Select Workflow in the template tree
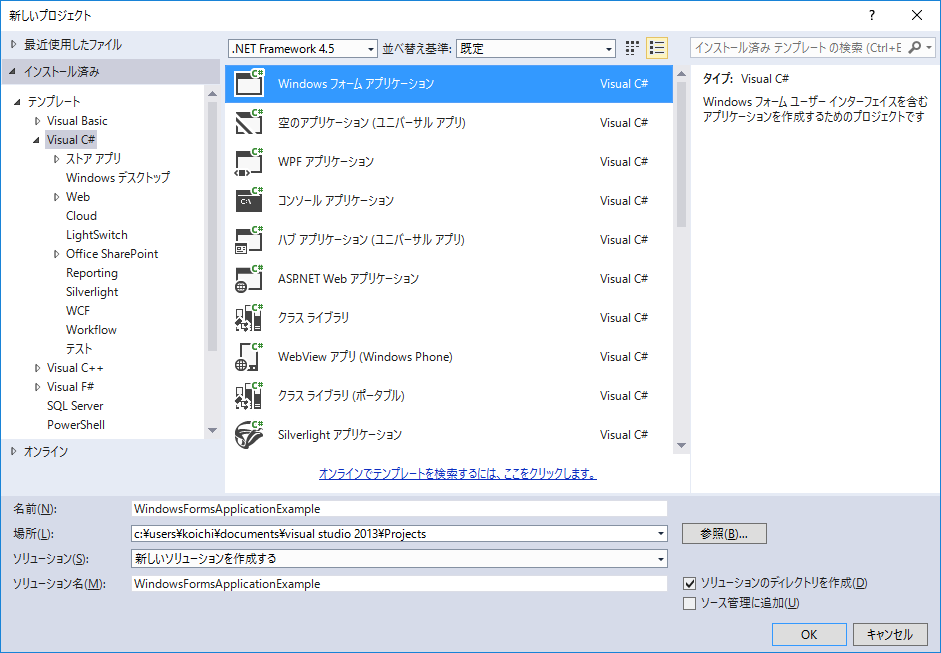Screen dimensions: 941x653 pyautogui.click(x=91, y=330)
